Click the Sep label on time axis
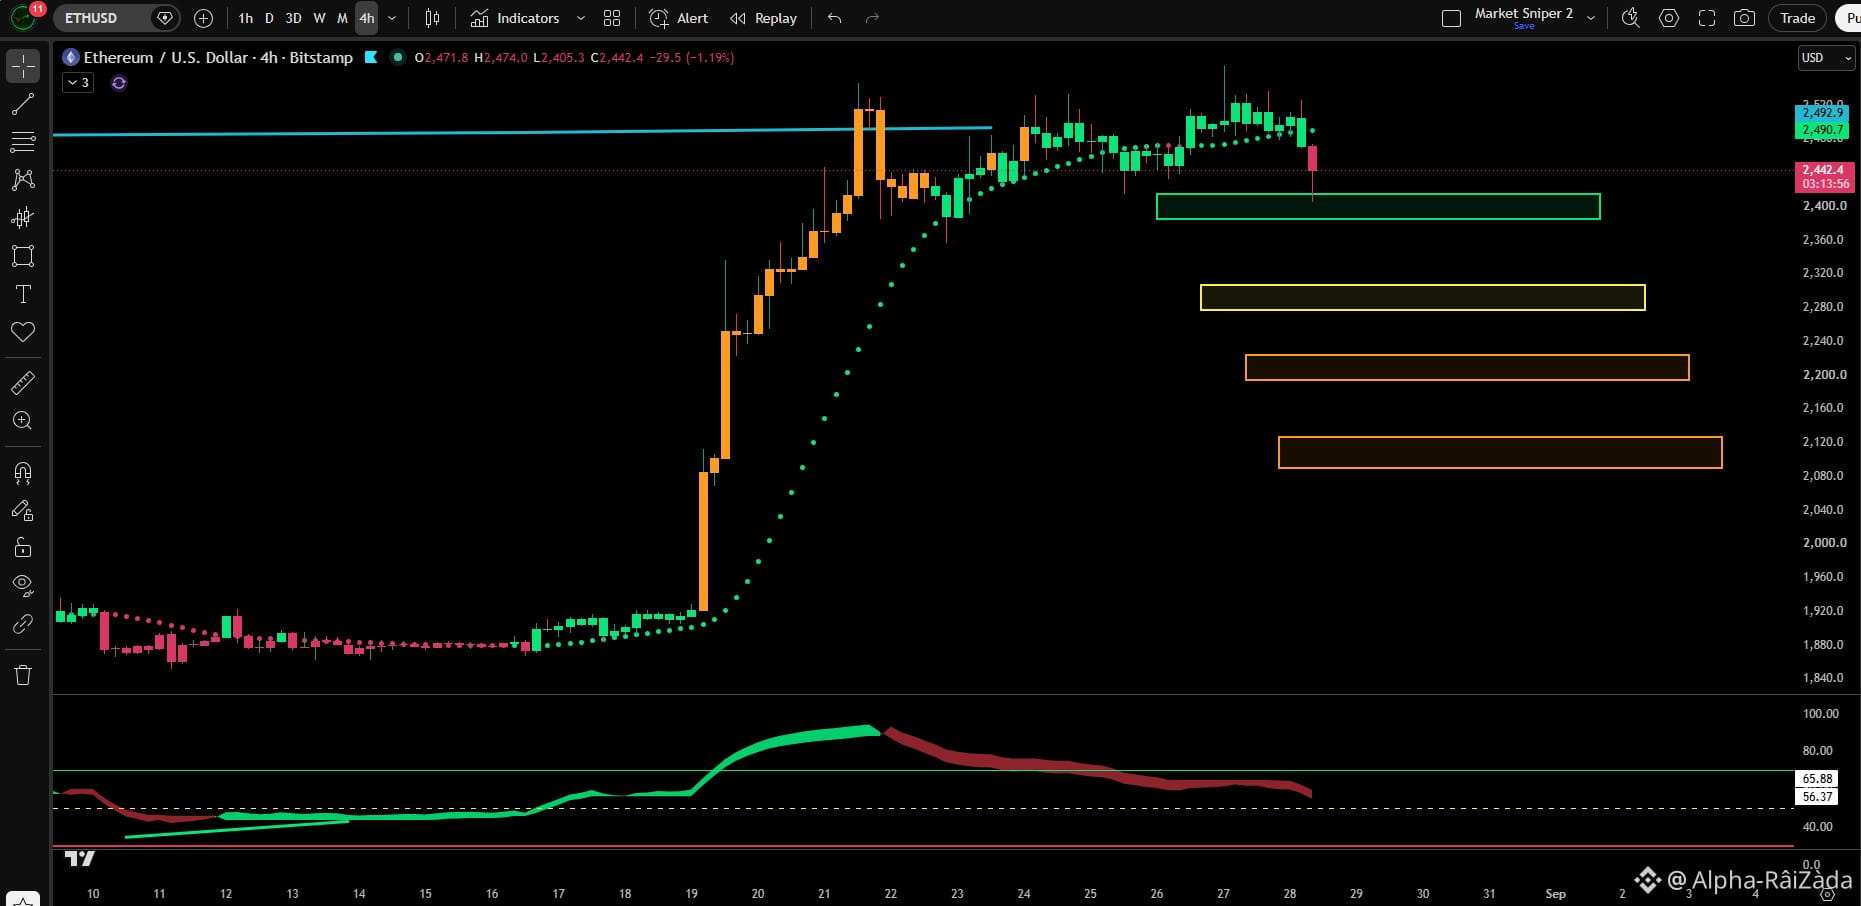Screen dimensions: 1861x906 [x=1555, y=893]
